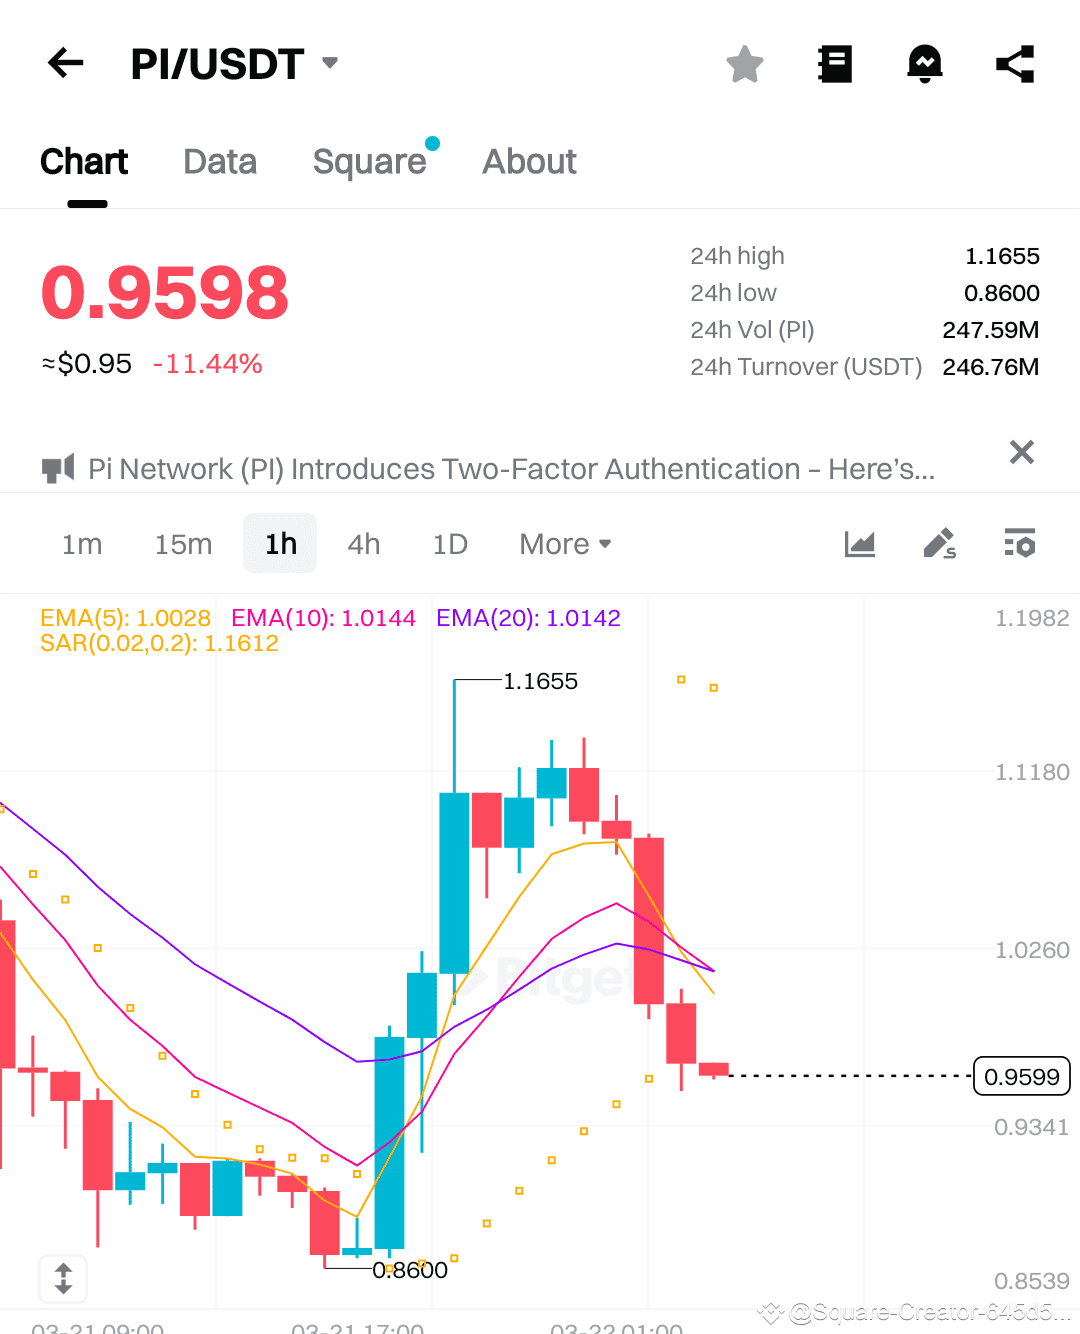The height and width of the screenshot is (1334, 1080).
Task: Expand chart height with the resize arrows icon
Action: point(63,1279)
